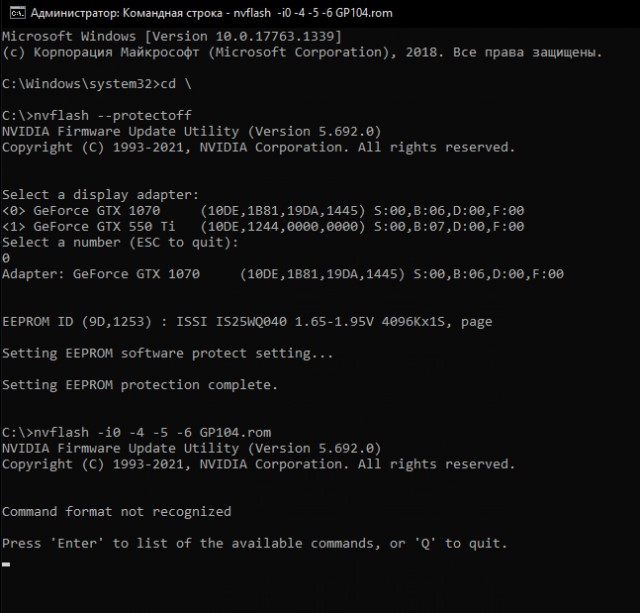Click the 'cd \' command line
The image size is (640, 613).
click(x=97, y=84)
